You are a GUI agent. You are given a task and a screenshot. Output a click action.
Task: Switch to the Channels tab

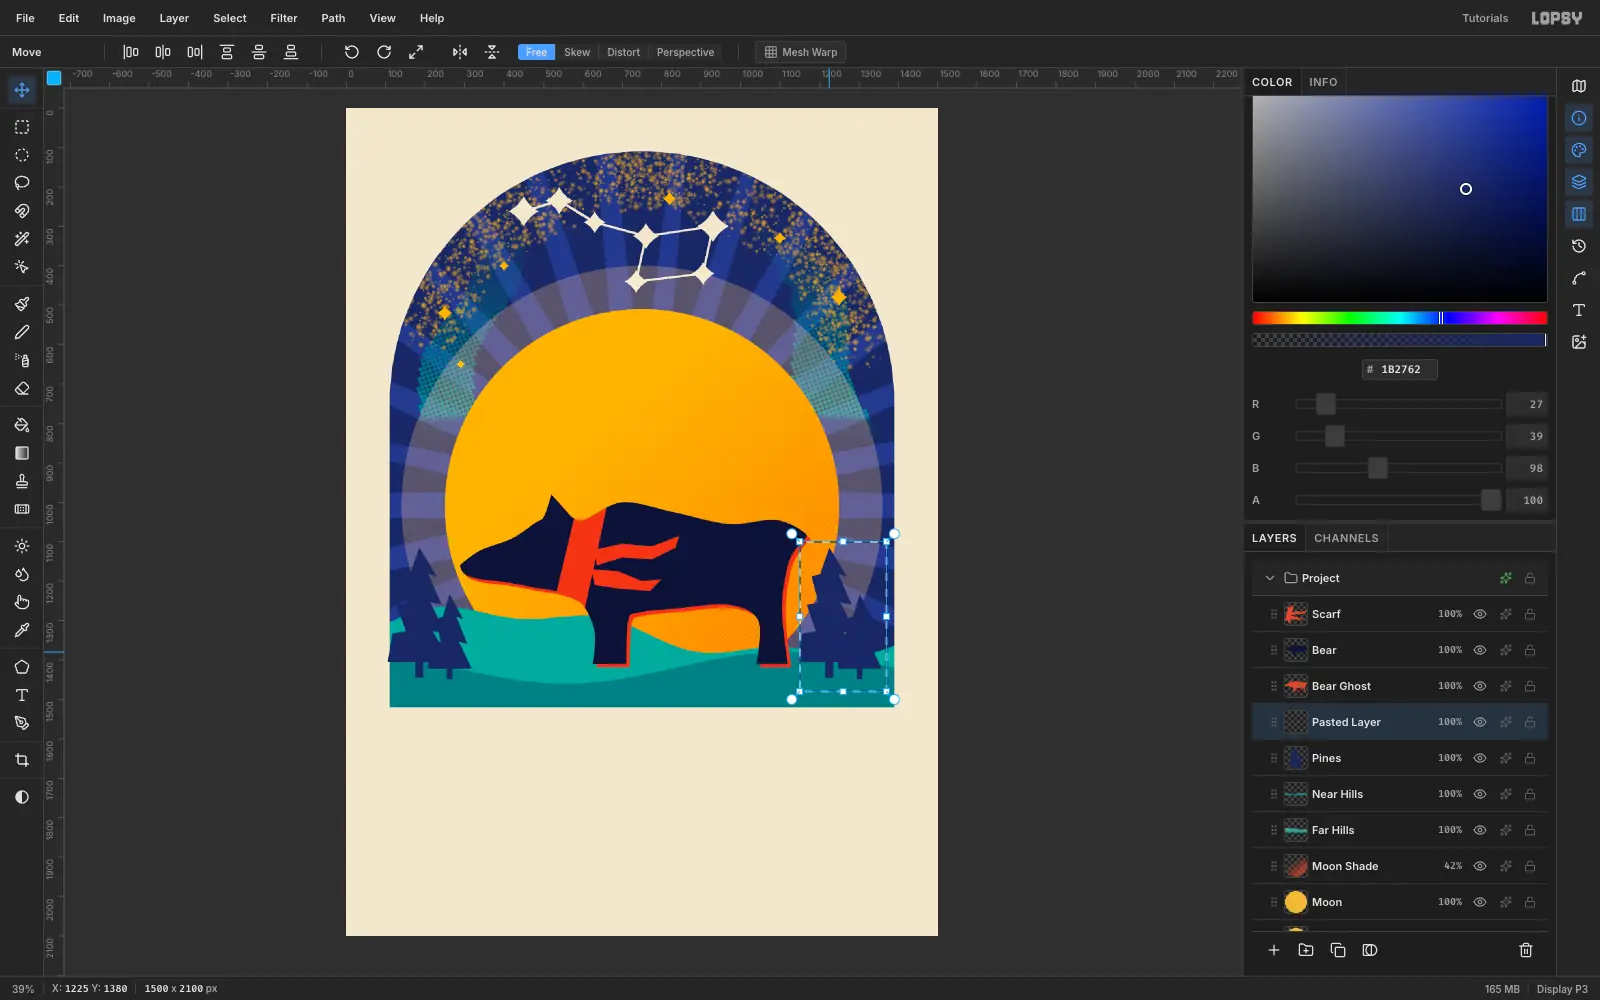1346,538
